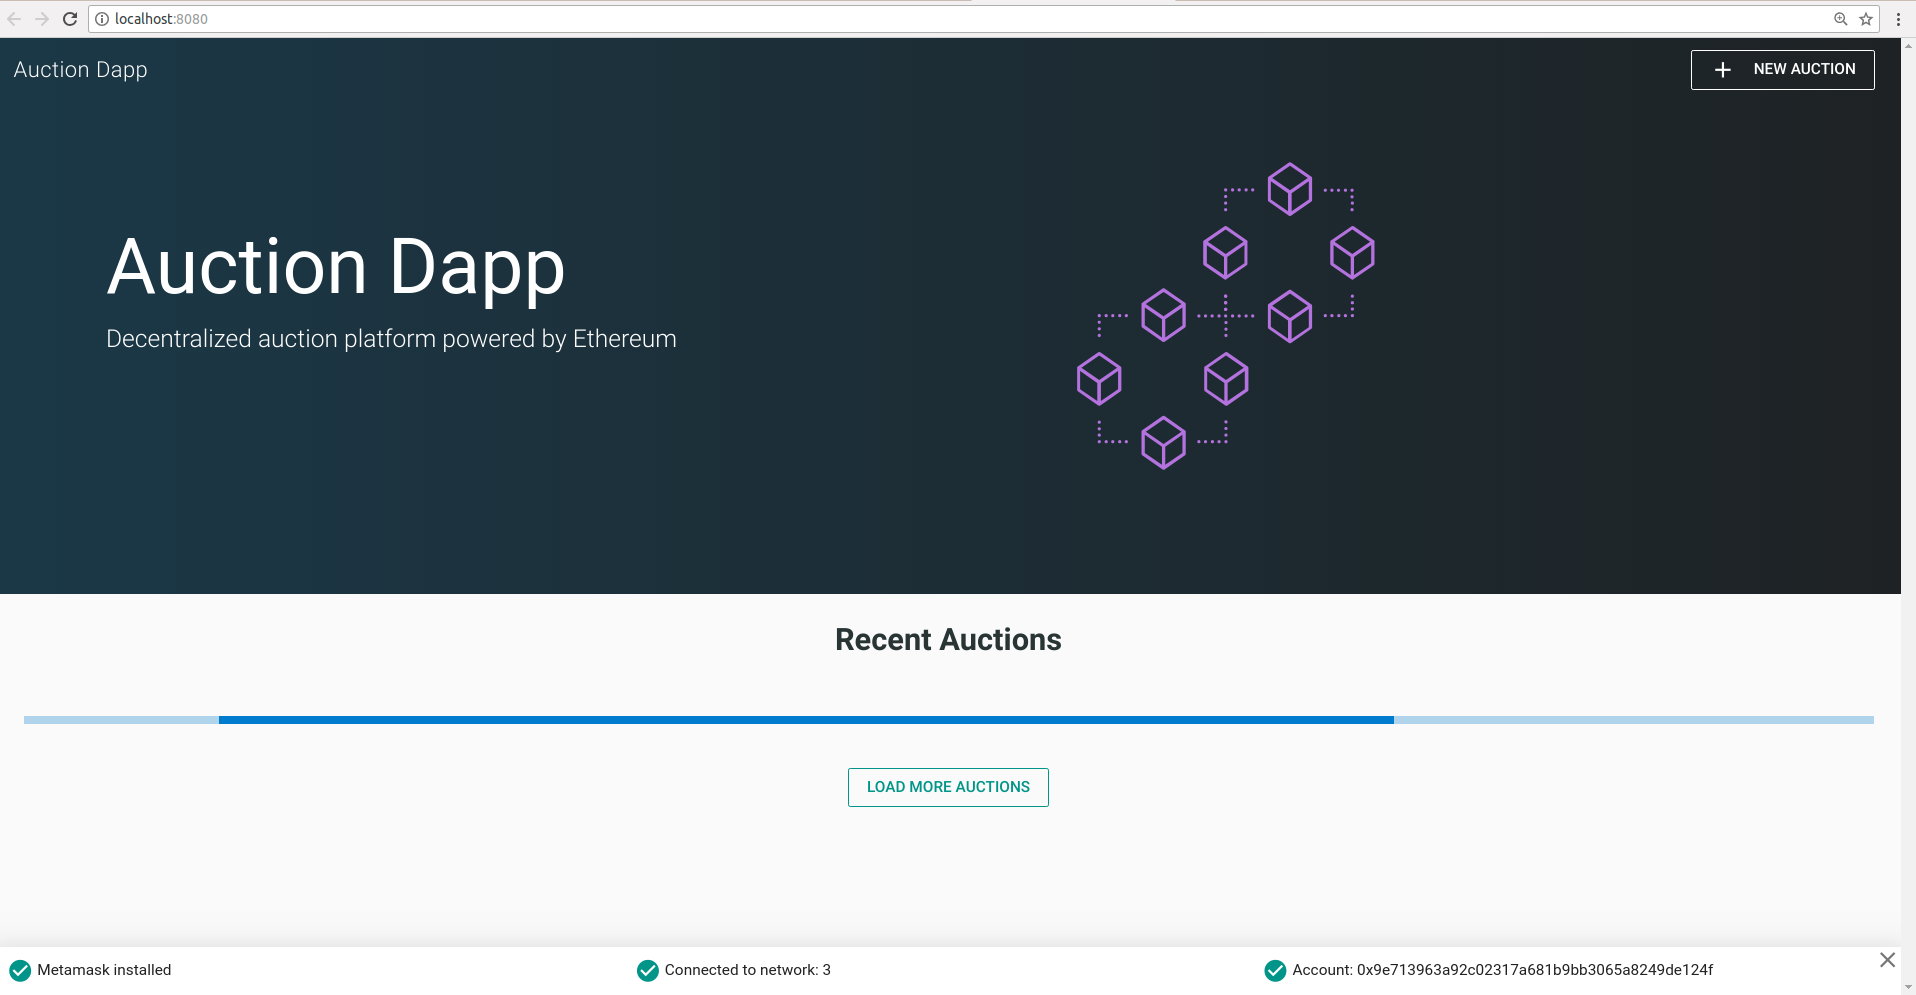Click the scrollbar down arrow

[x=1907, y=985]
